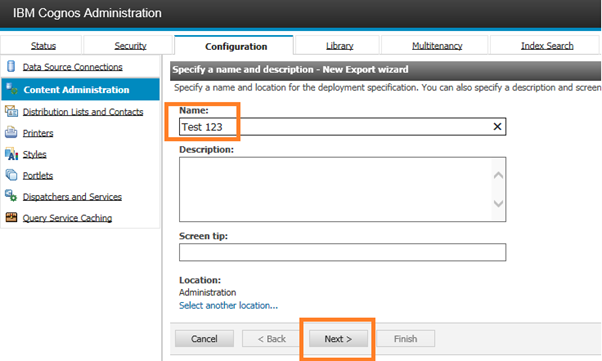Screen dimensions: 602x361
Task: Click the Query Service Caching icon
Action: tap(11, 217)
